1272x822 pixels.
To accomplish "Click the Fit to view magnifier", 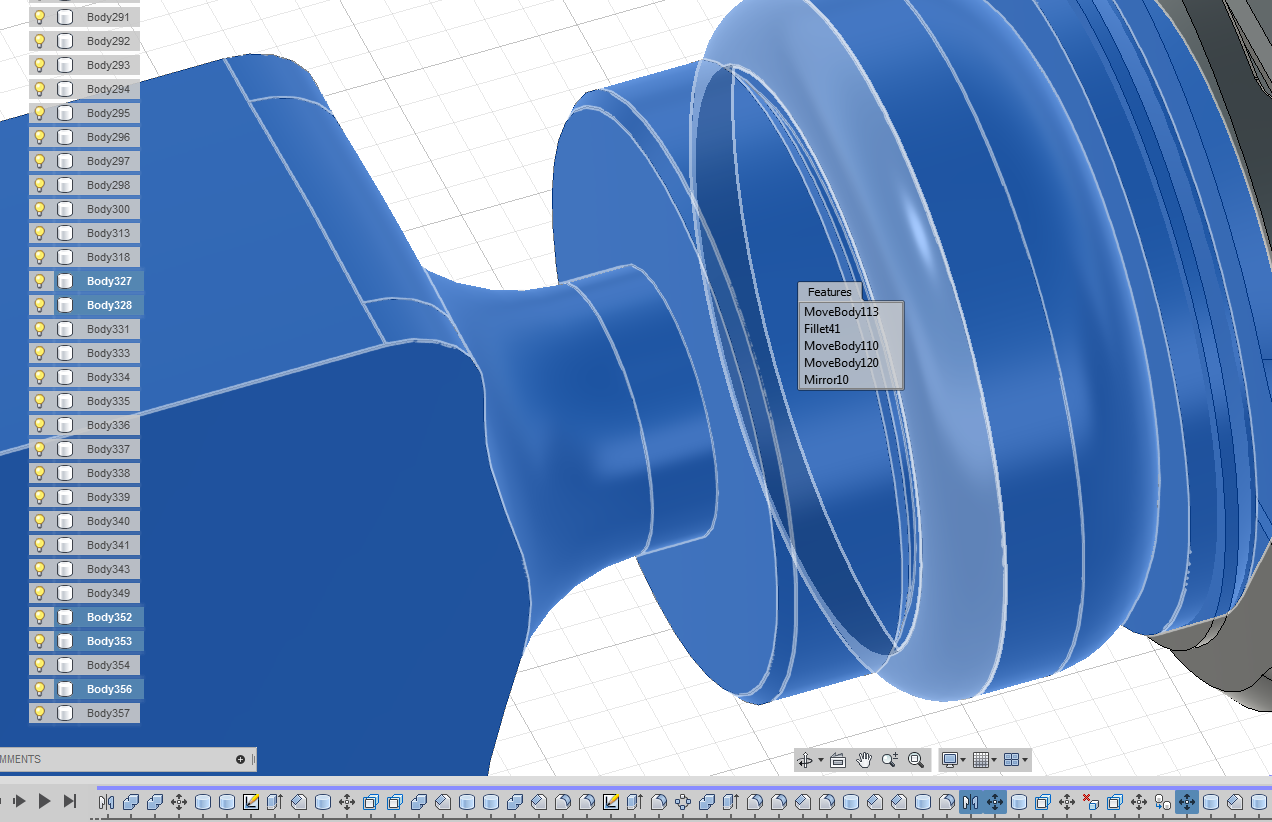I will [916, 760].
